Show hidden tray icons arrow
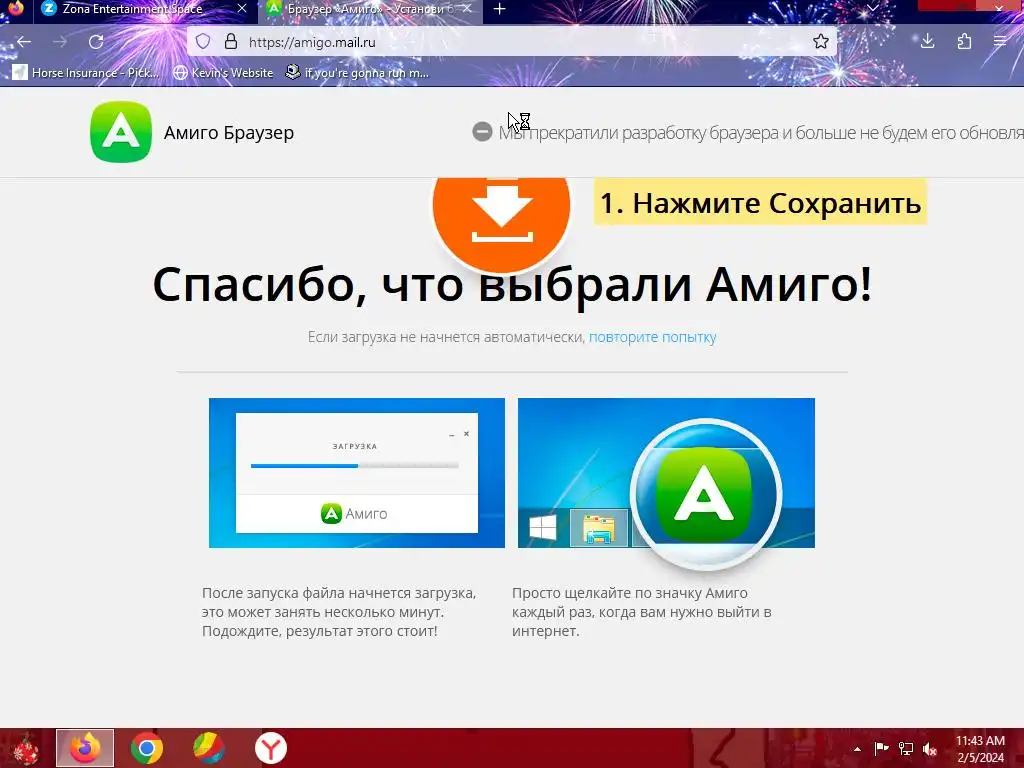The width and height of the screenshot is (1024, 768). click(857, 749)
